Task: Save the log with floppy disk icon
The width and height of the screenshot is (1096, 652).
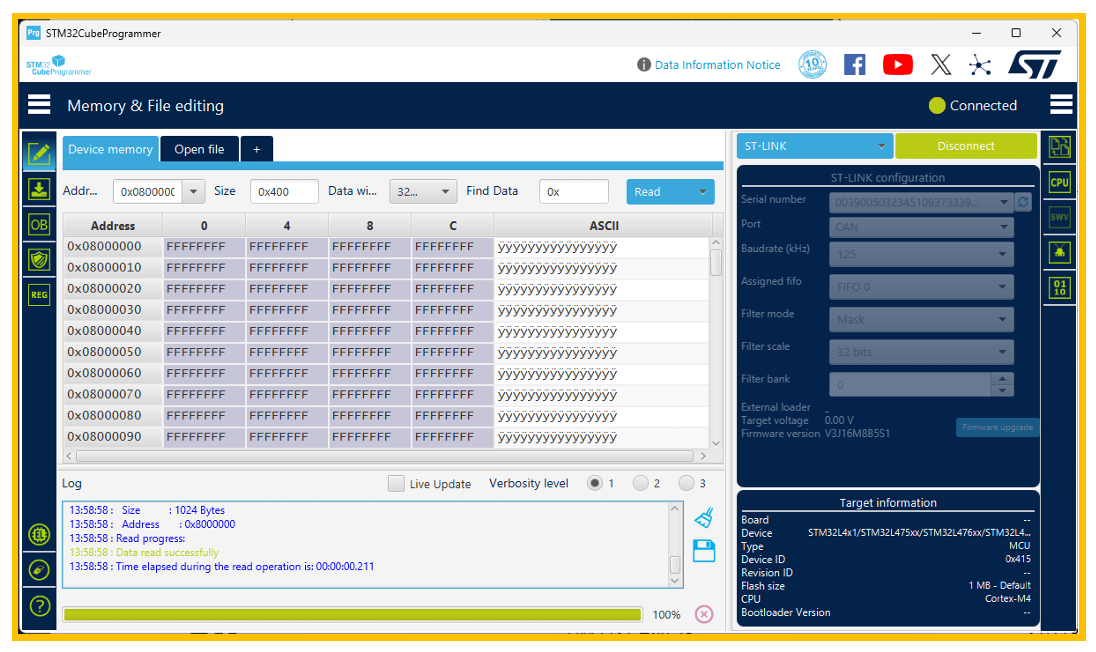Action: [x=704, y=551]
